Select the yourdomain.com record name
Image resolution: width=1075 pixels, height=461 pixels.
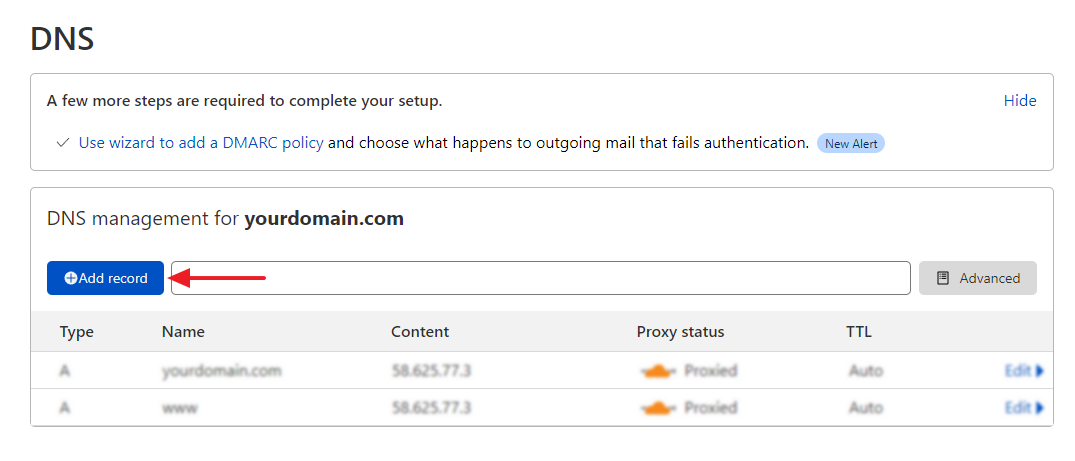click(x=222, y=371)
